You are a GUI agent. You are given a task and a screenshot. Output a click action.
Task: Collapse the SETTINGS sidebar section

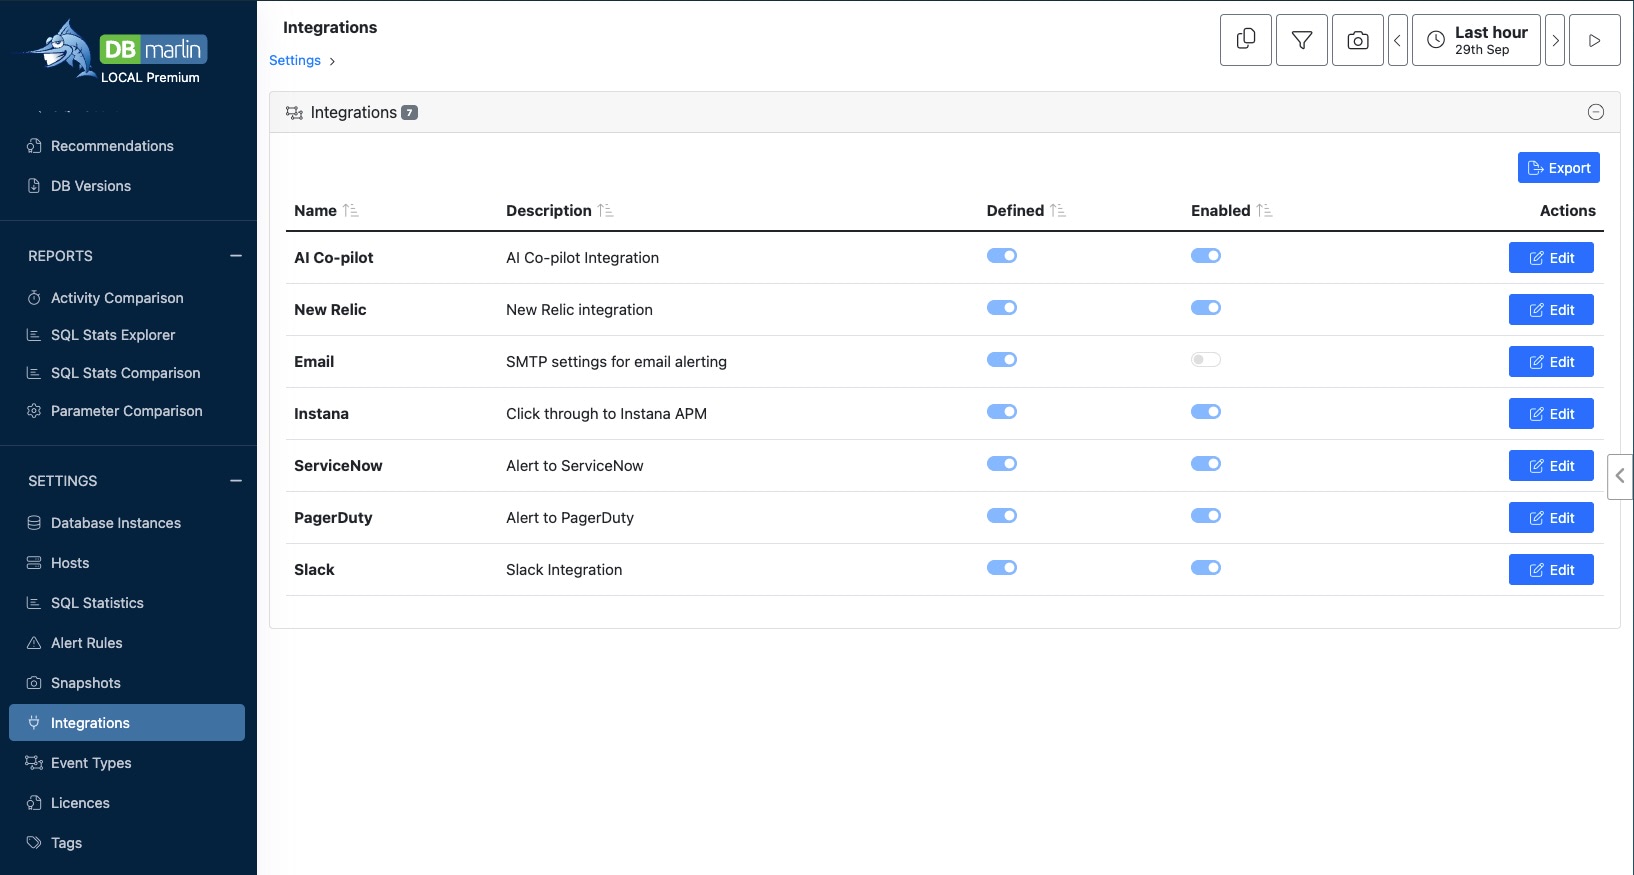(236, 481)
